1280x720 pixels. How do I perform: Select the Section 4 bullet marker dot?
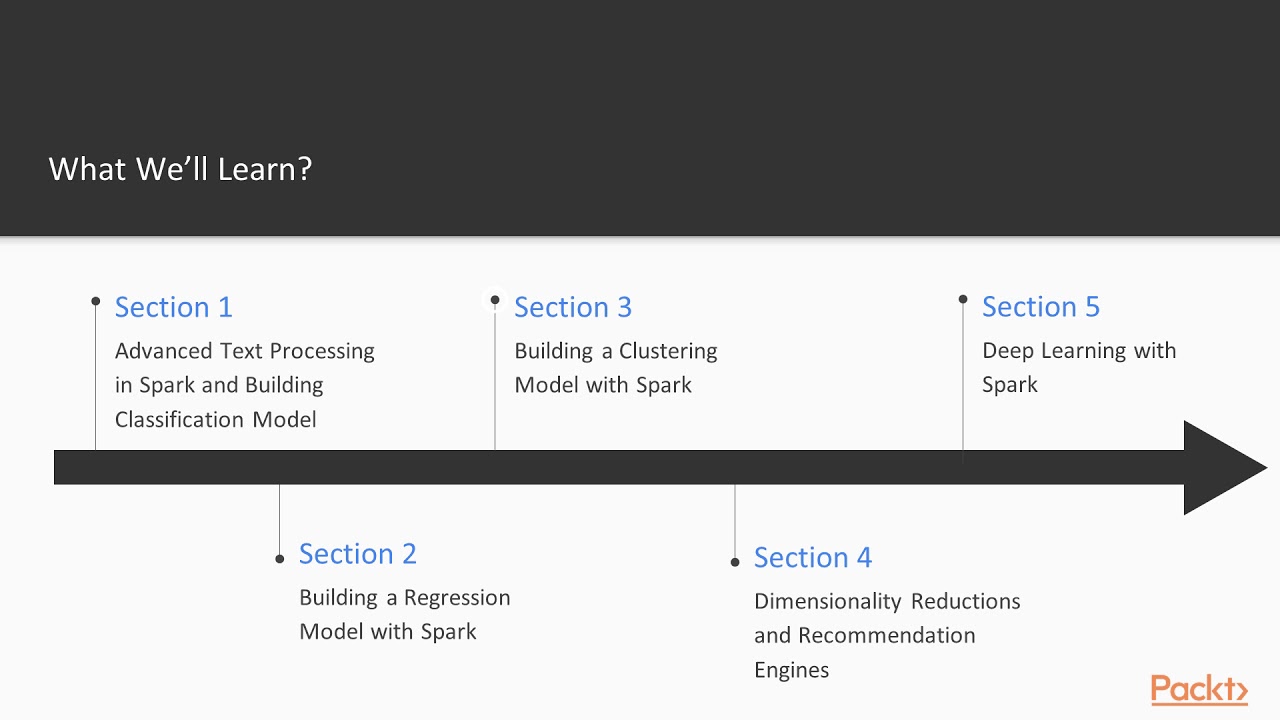735,562
